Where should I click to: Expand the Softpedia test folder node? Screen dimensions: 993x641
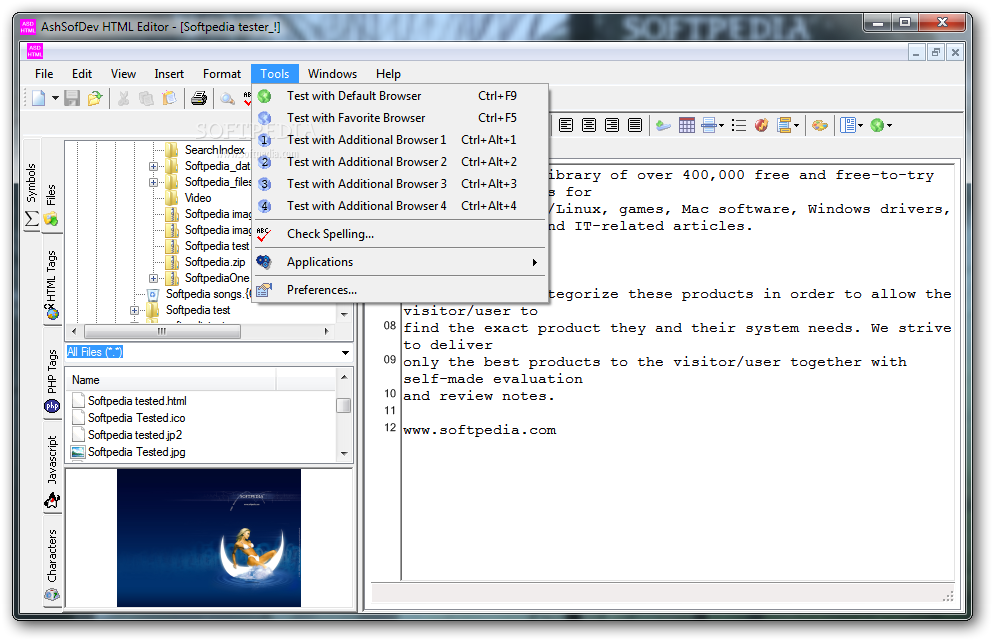pos(134,310)
